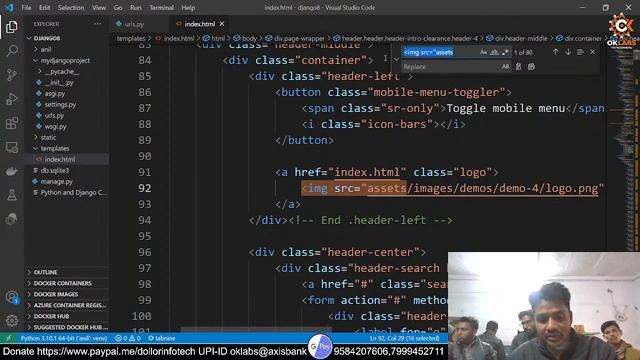Open db.sqlite3 in explorer
Viewport: 640px width, 360px height.
point(55,171)
